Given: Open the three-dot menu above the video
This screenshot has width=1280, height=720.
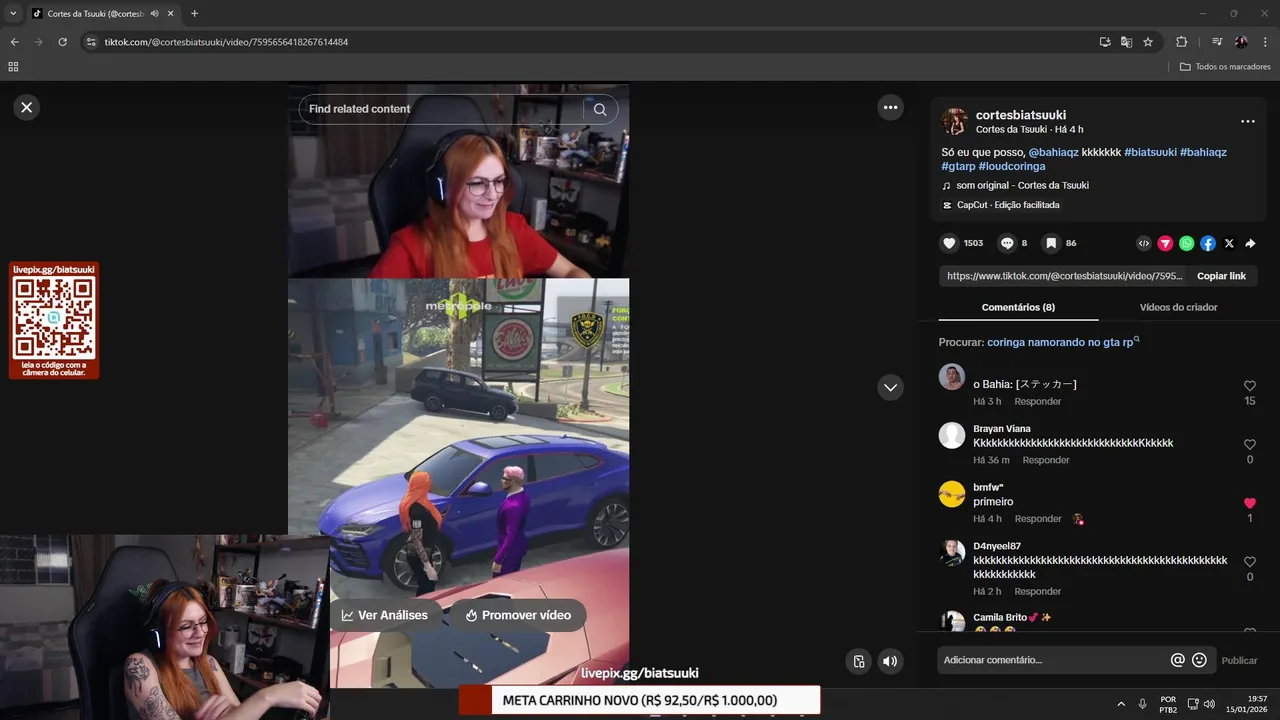Looking at the screenshot, I should (x=890, y=107).
